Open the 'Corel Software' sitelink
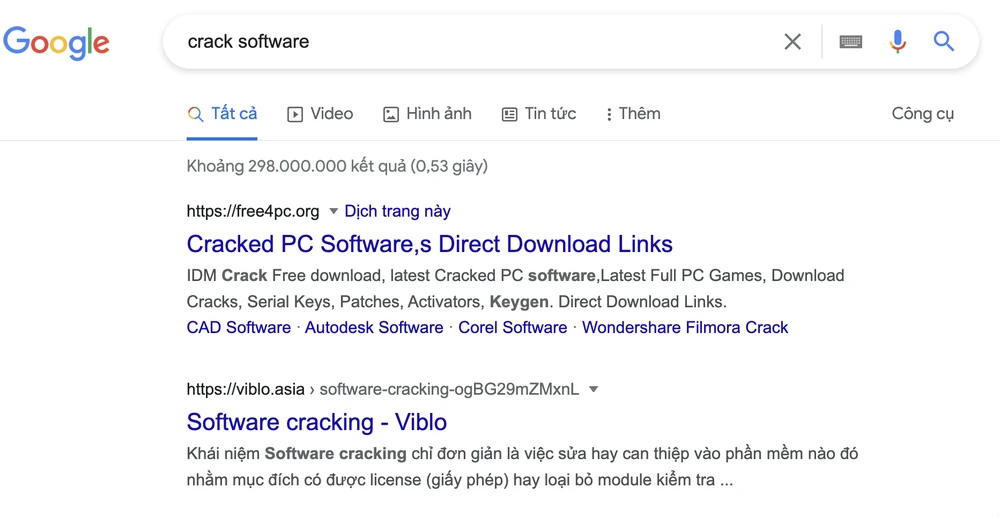 coord(513,328)
